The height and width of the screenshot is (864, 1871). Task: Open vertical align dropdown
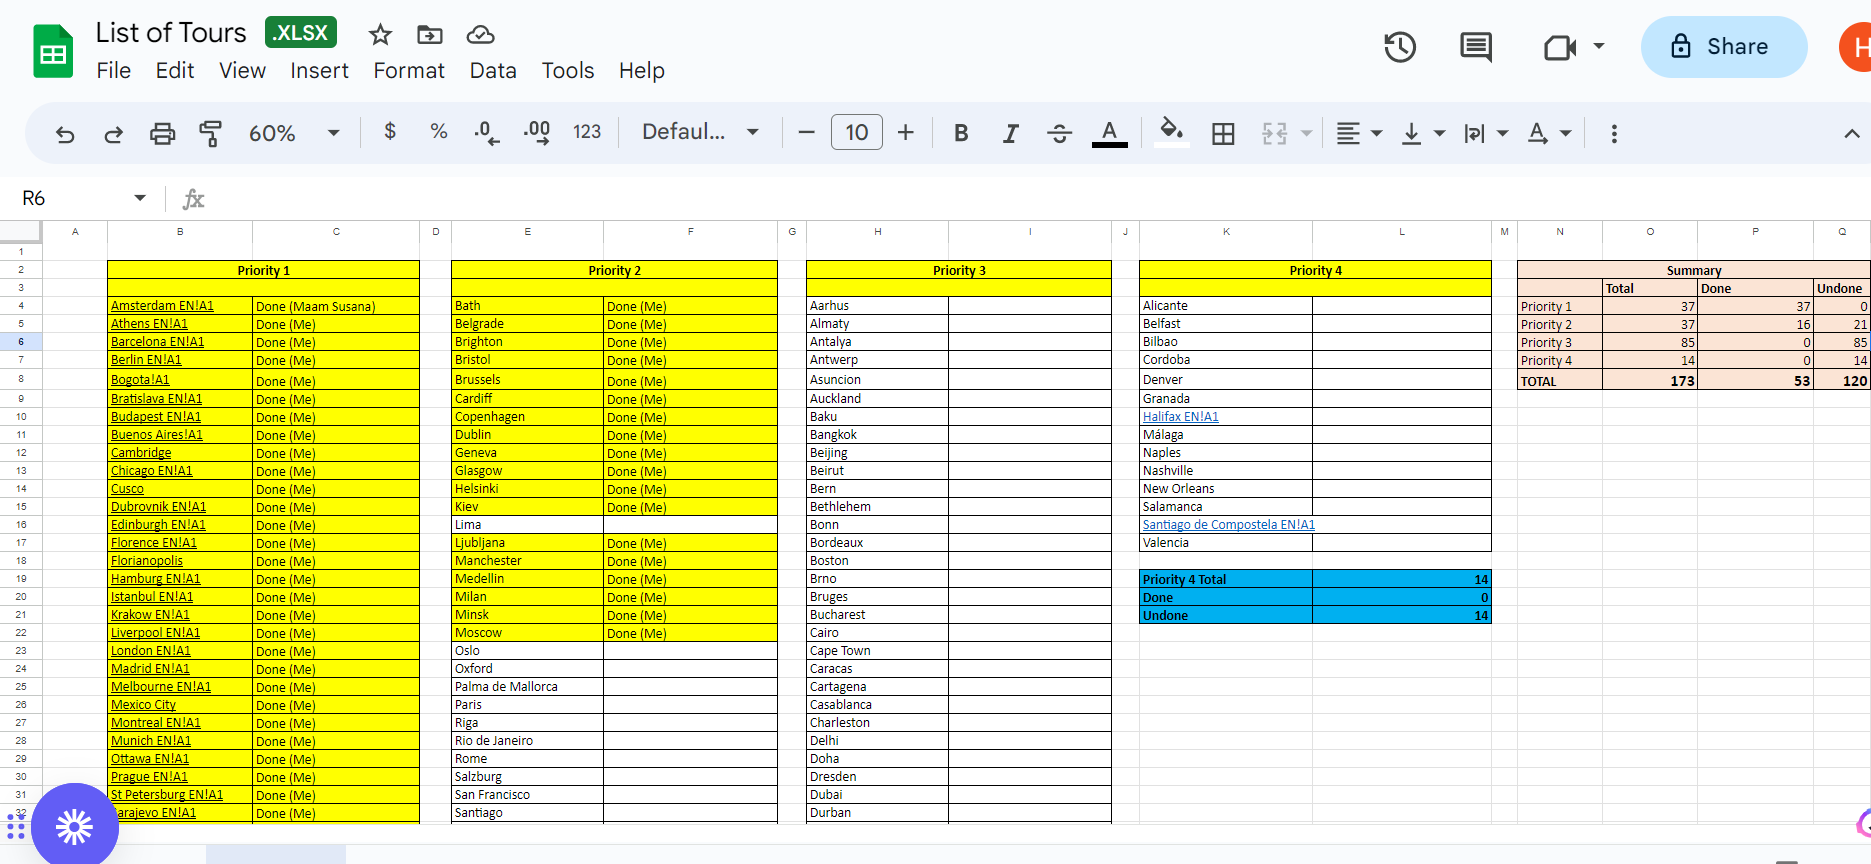coord(1424,133)
